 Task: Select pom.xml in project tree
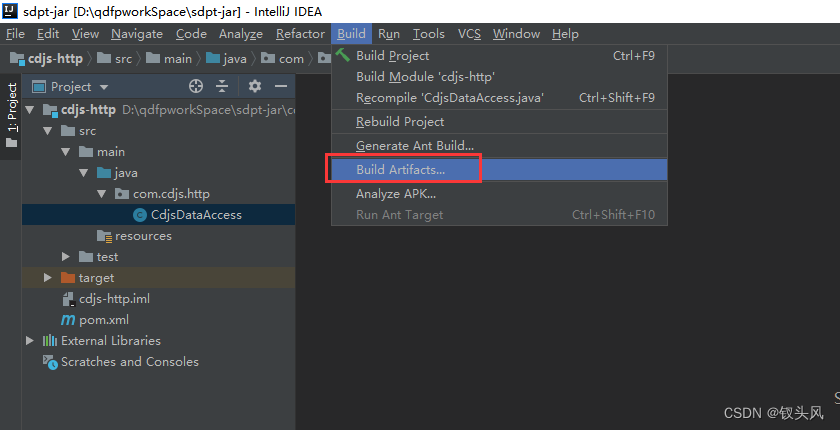[x=159, y=320]
